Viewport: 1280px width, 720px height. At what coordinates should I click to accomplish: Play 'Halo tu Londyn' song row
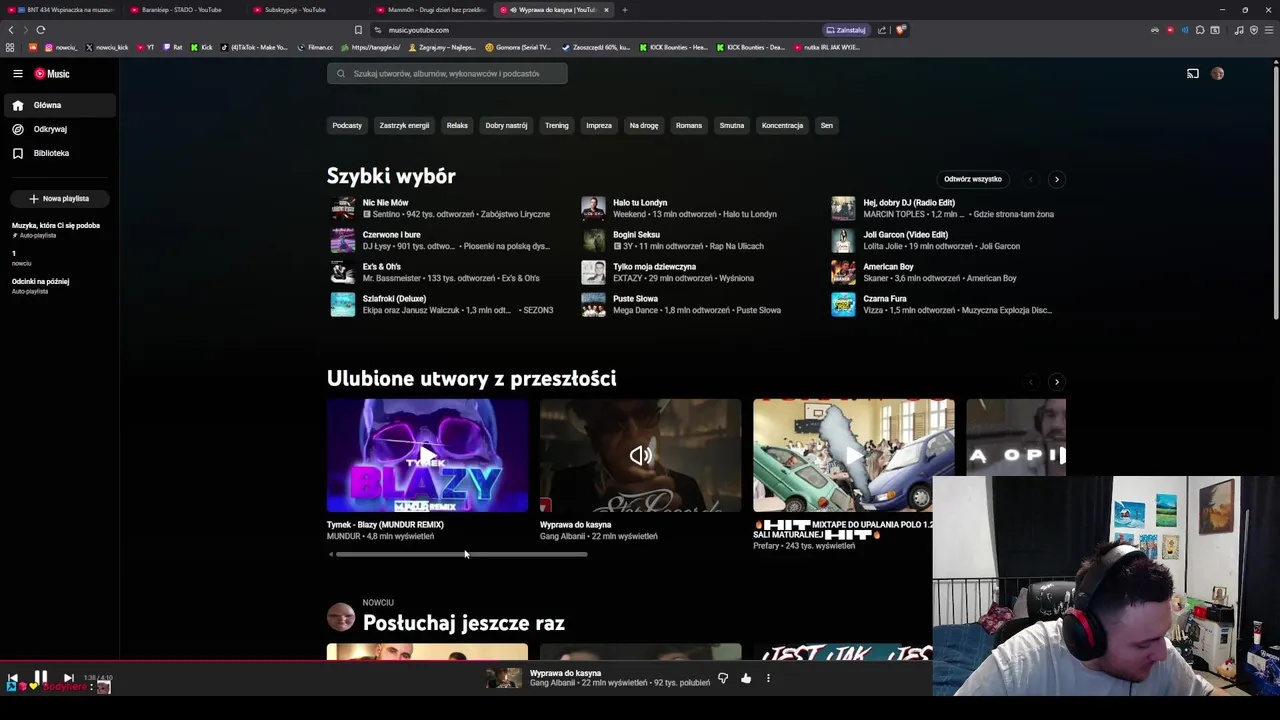[697, 208]
